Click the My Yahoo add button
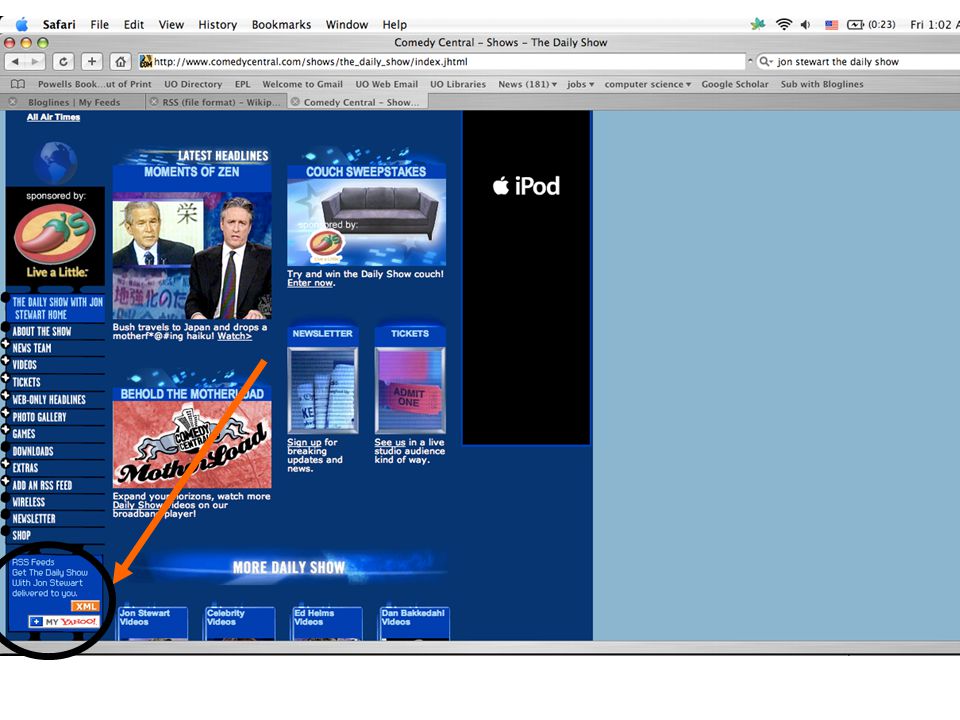The image size is (960, 720). pyautogui.click(x=64, y=621)
